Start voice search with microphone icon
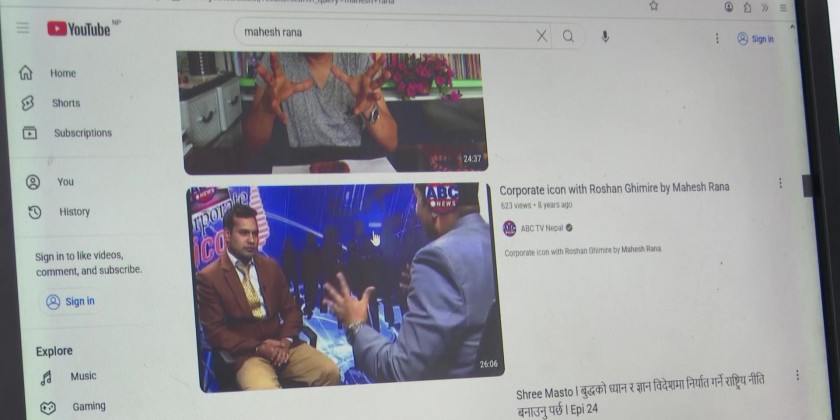The width and height of the screenshot is (840, 420). [x=605, y=37]
